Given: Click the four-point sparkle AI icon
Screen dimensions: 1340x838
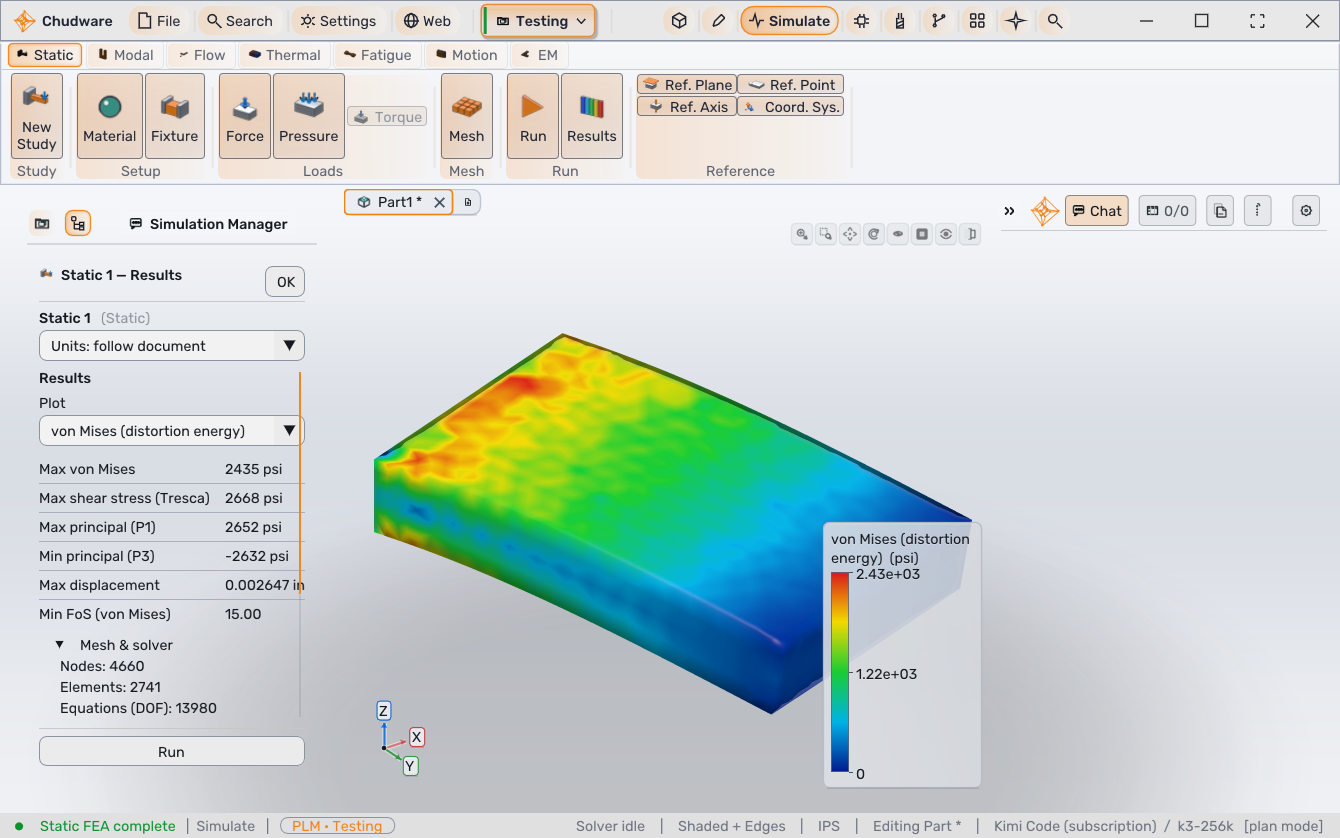Looking at the screenshot, I should point(1016,21).
